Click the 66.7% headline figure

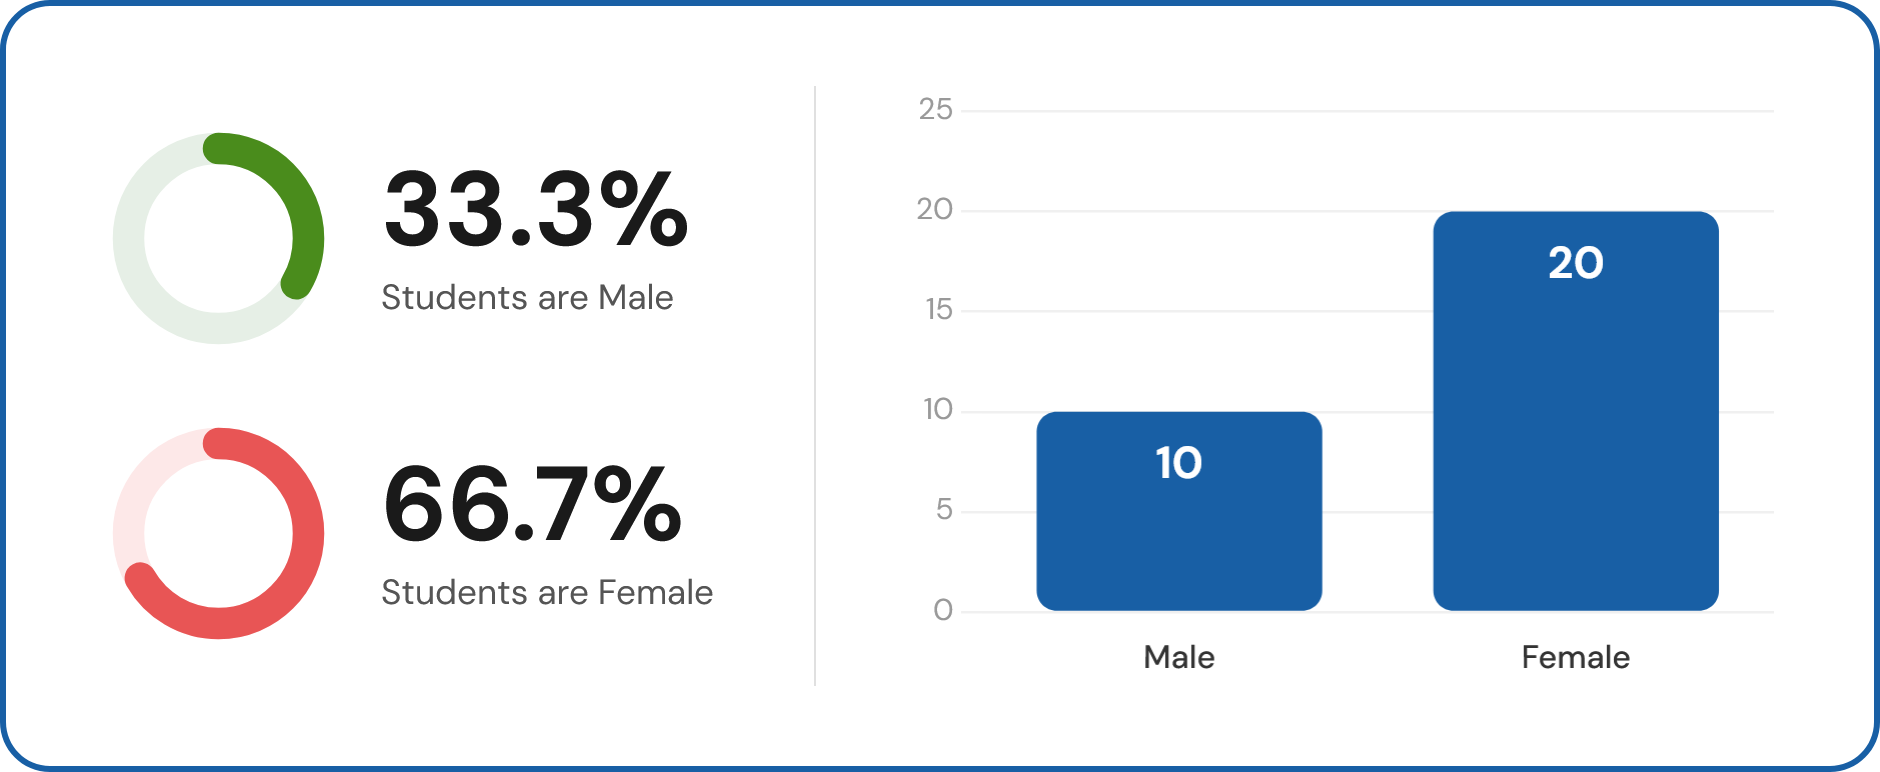[x=532, y=504]
